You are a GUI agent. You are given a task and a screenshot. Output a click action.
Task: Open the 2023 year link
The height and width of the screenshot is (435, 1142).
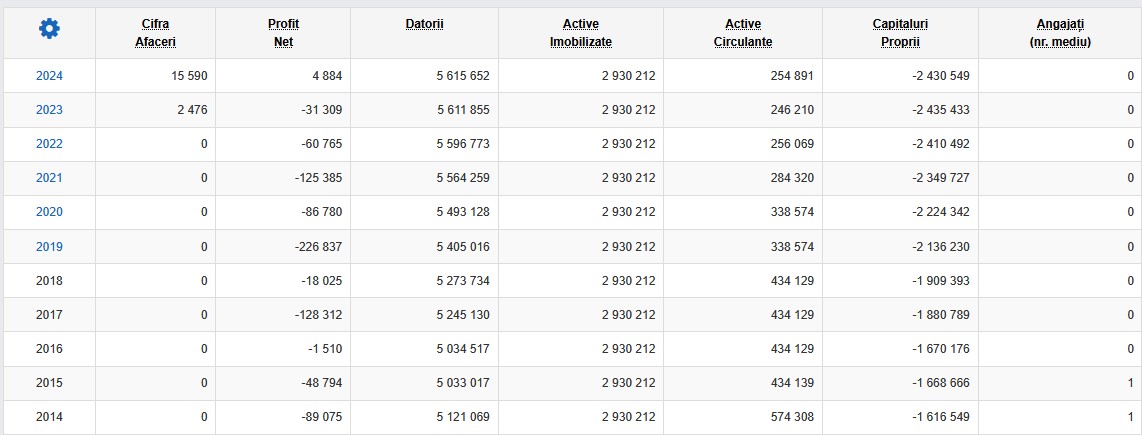click(50, 110)
